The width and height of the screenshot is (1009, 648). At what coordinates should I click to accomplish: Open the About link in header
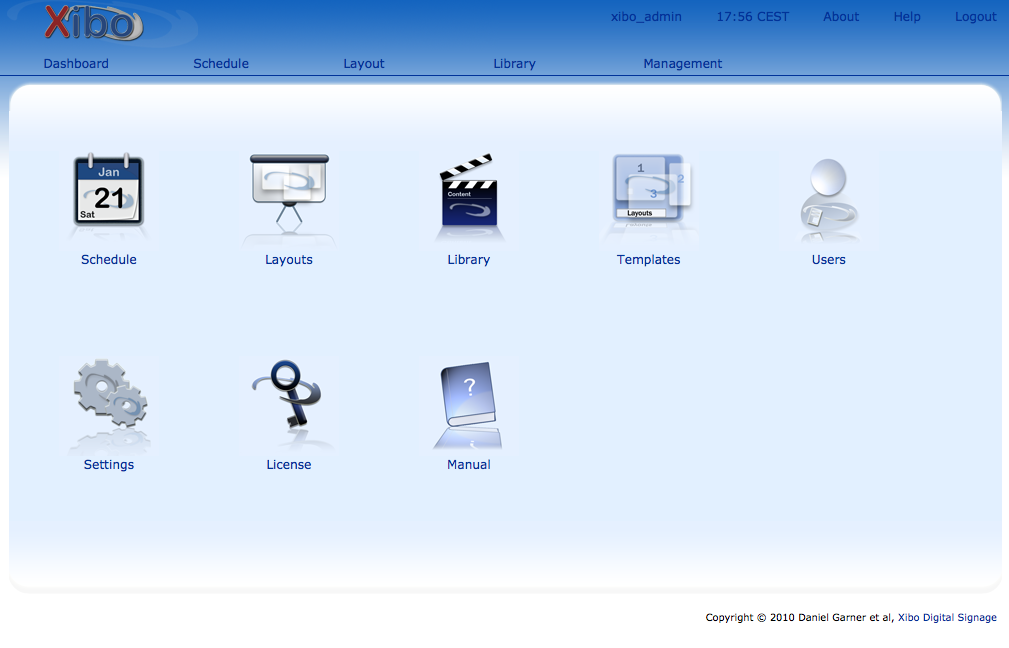click(x=841, y=17)
